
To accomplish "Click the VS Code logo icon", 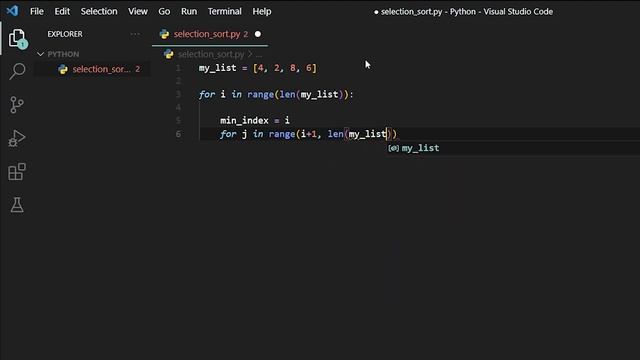I will click(x=12, y=11).
